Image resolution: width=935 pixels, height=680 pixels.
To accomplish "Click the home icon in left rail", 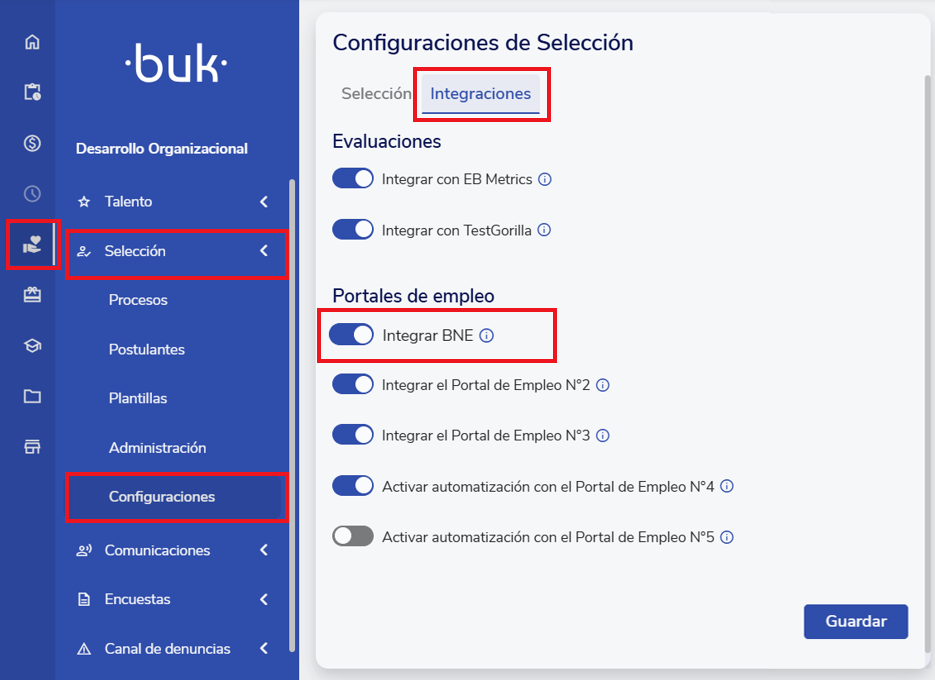I will pos(32,42).
